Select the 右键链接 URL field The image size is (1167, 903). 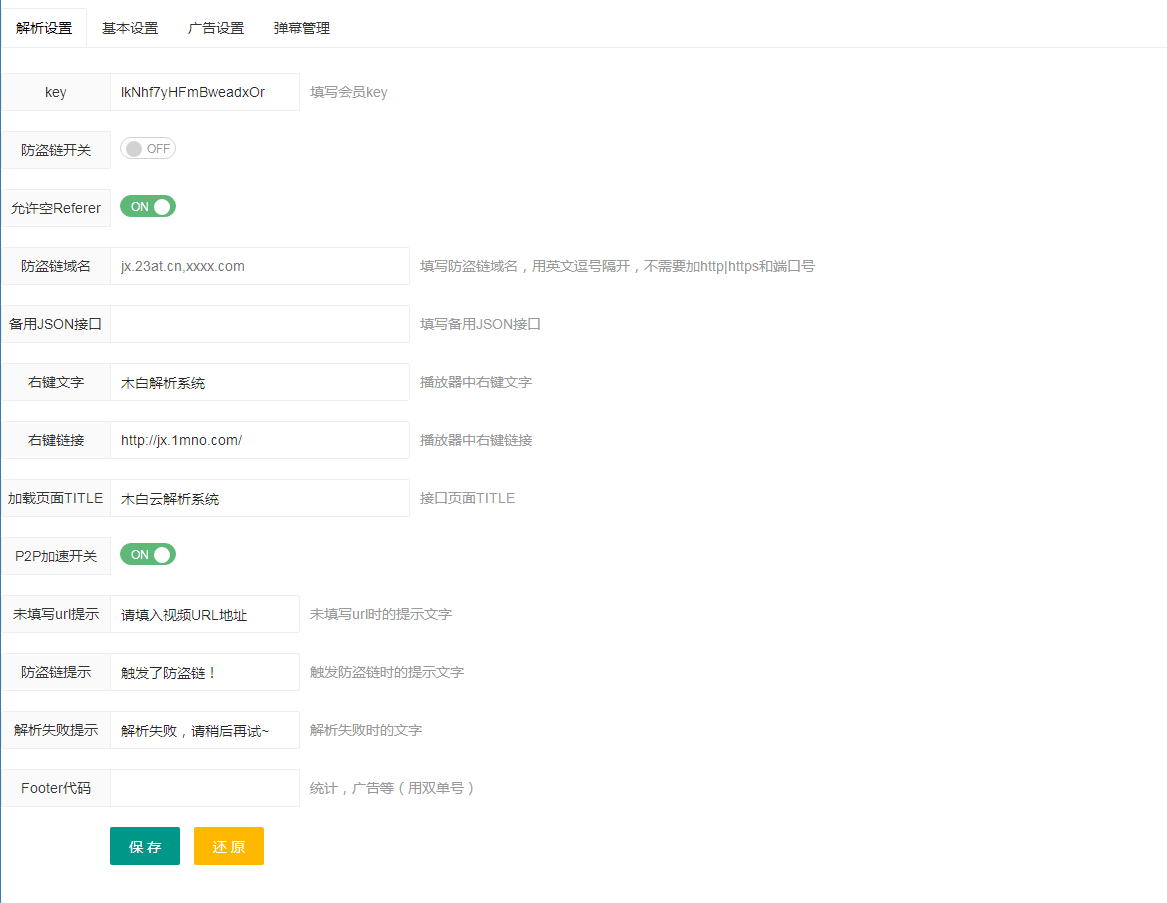pyautogui.click(x=260, y=439)
